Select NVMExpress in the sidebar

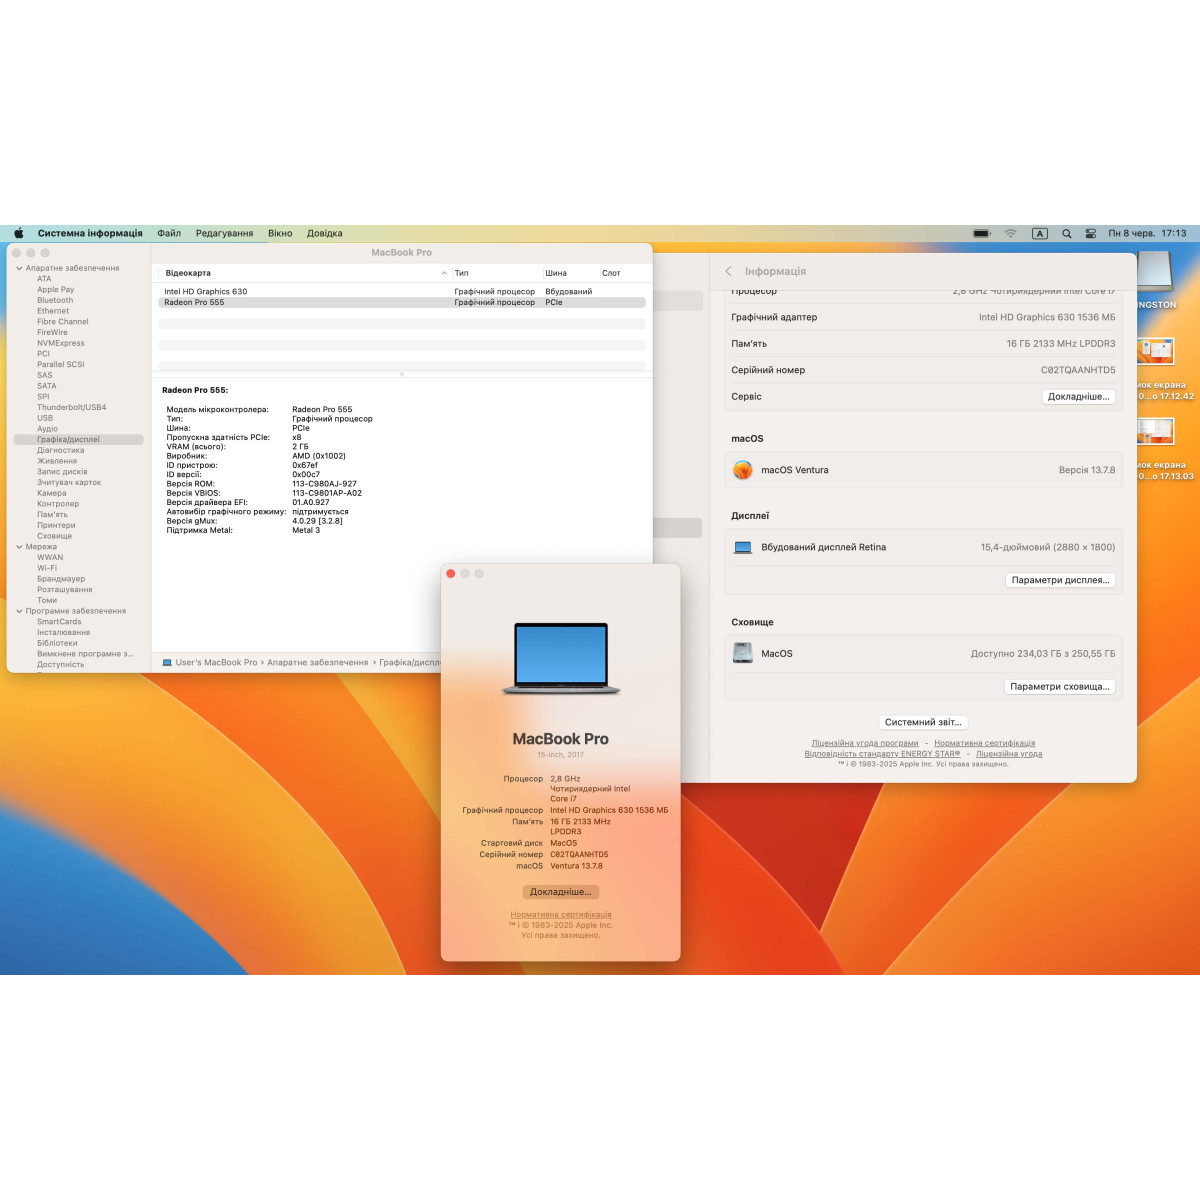tap(61, 343)
